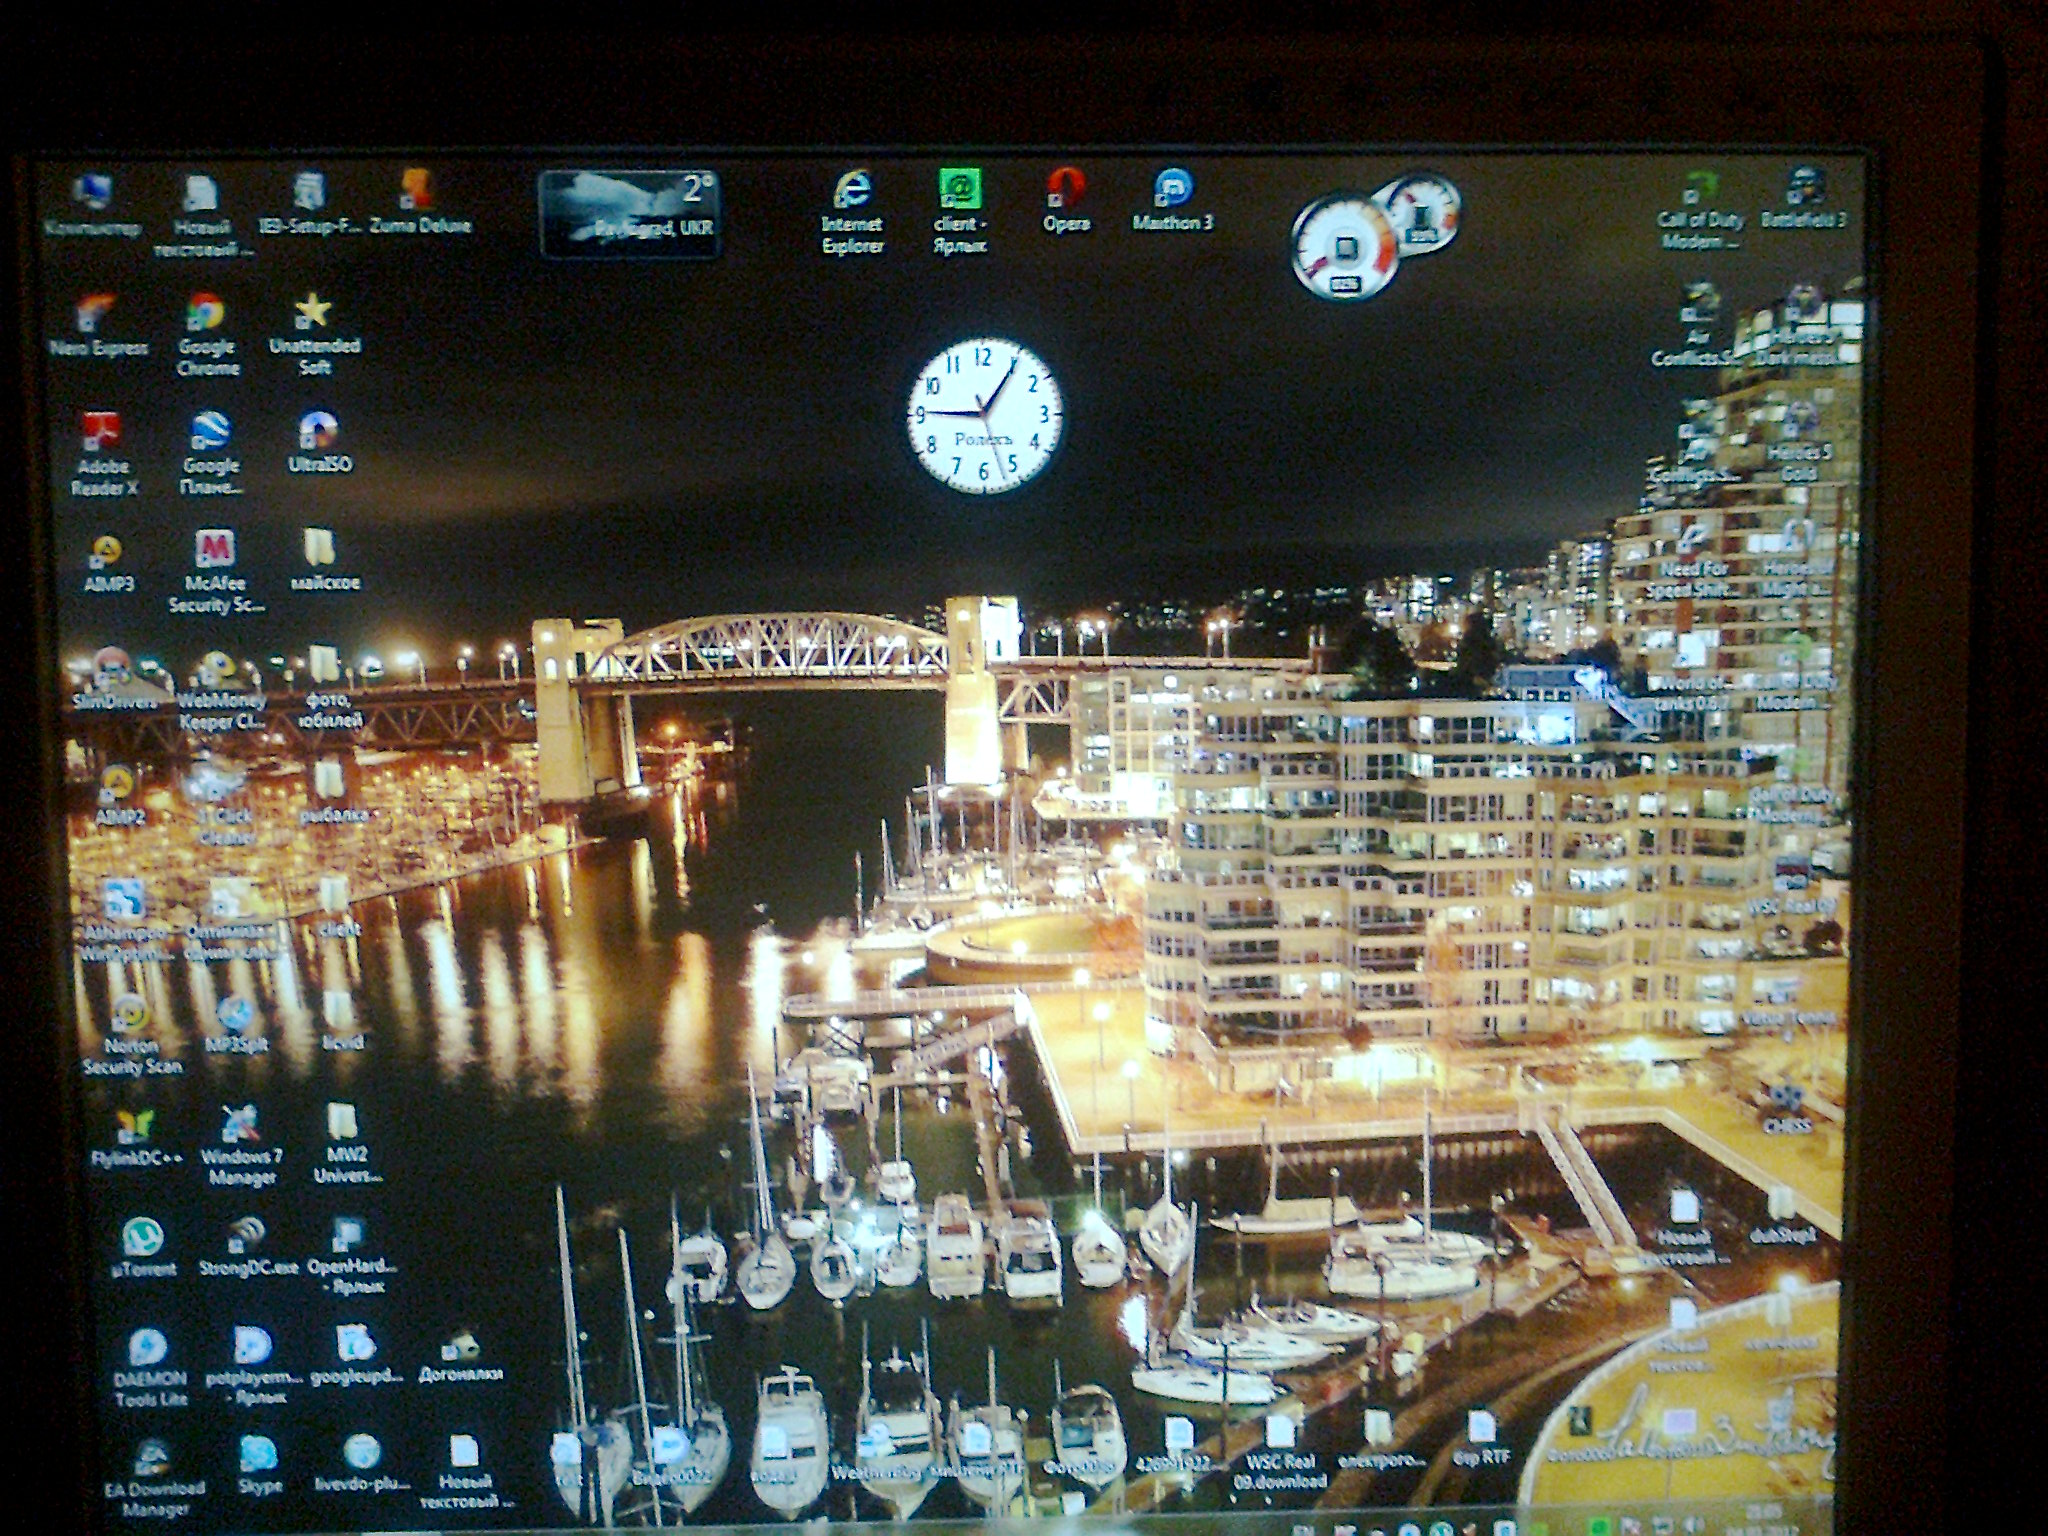Open UltraISO desktop icon
This screenshot has width=2048, height=1536.
click(x=318, y=431)
